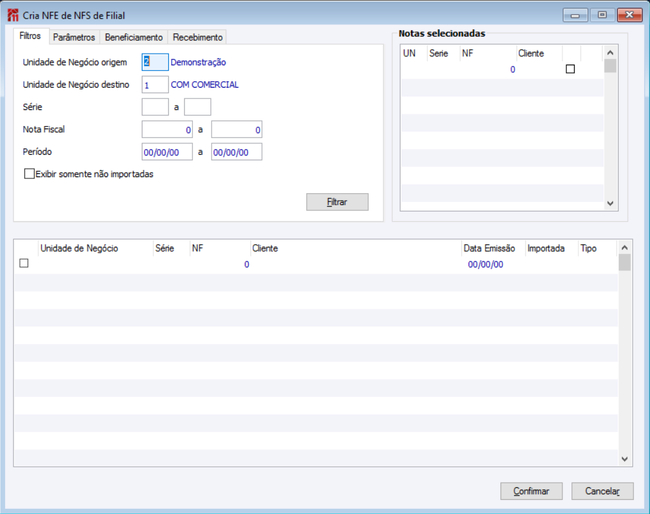Viewport: 650px width, 514px height.
Task: Tick the checkbox in Notas selecionadas row
Action: [570, 69]
